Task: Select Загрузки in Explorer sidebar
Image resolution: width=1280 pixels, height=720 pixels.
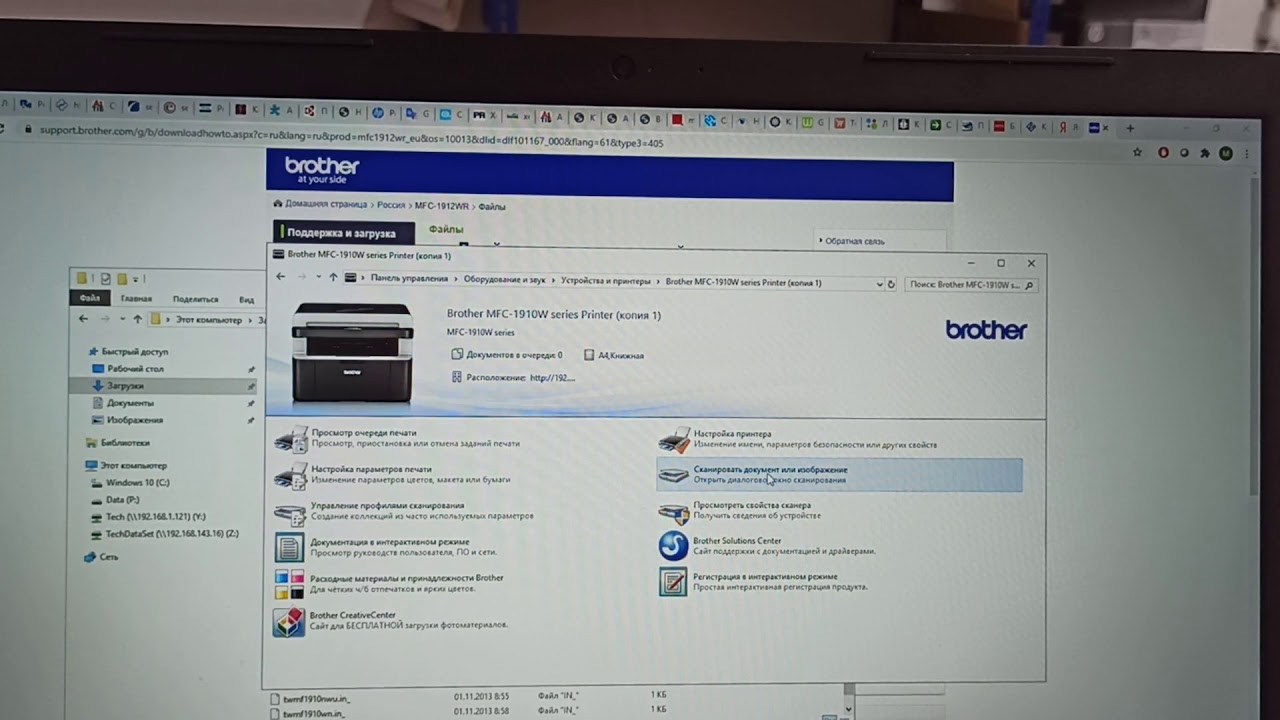Action: (125, 386)
